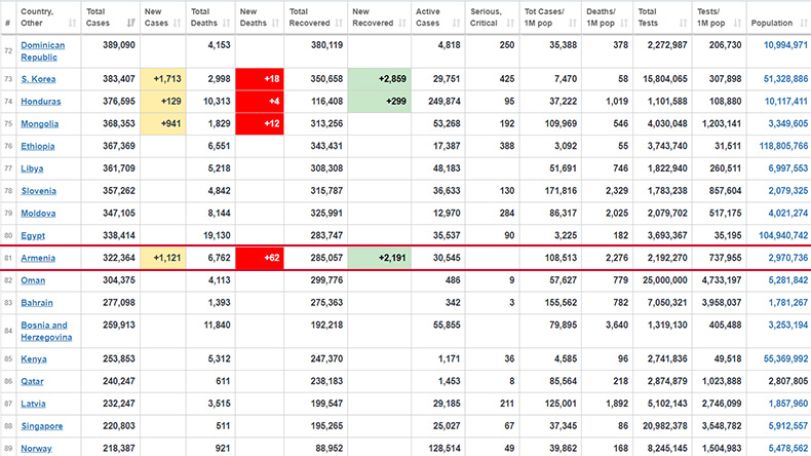The width and height of the screenshot is (811, 456).
Task: Open the Dominican Republic link
Action: (42, 51)
